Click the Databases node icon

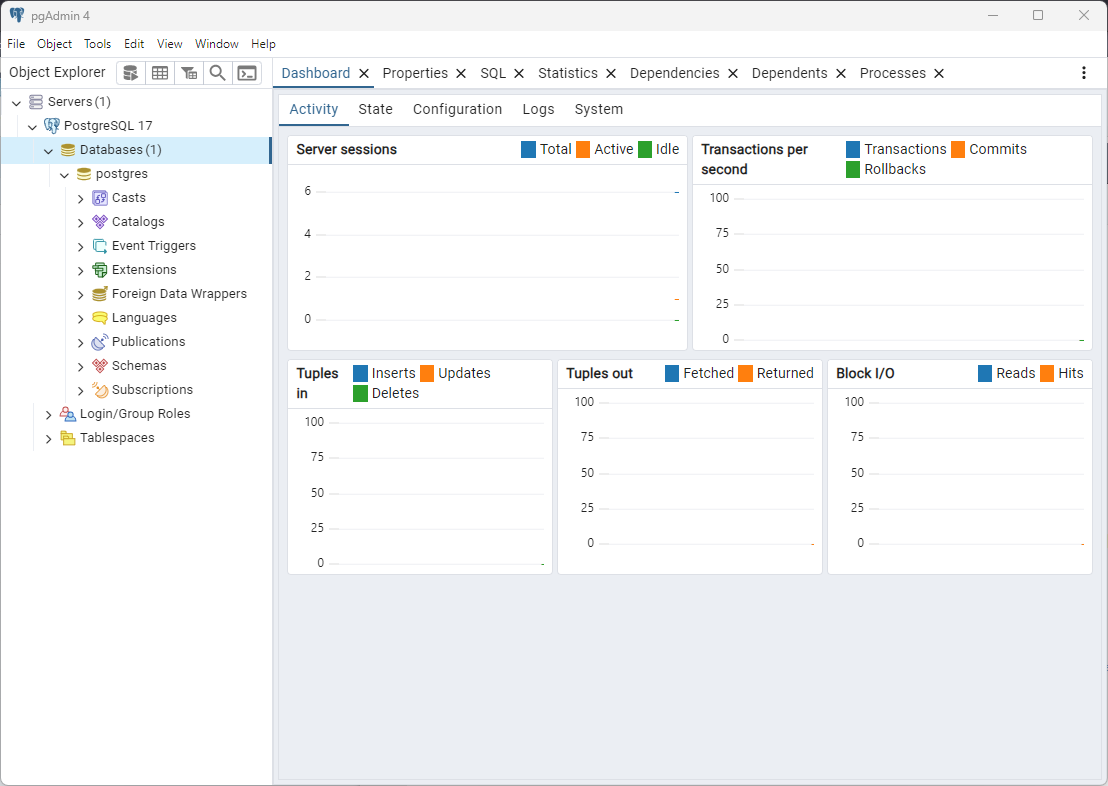coord(68,150)
